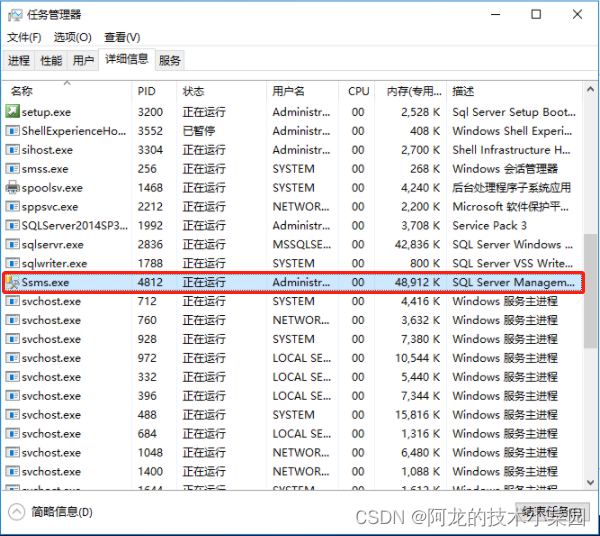Click icon of svchost.exe PID 972
Screen dimensions: 600x536
(x=12, y=358)
